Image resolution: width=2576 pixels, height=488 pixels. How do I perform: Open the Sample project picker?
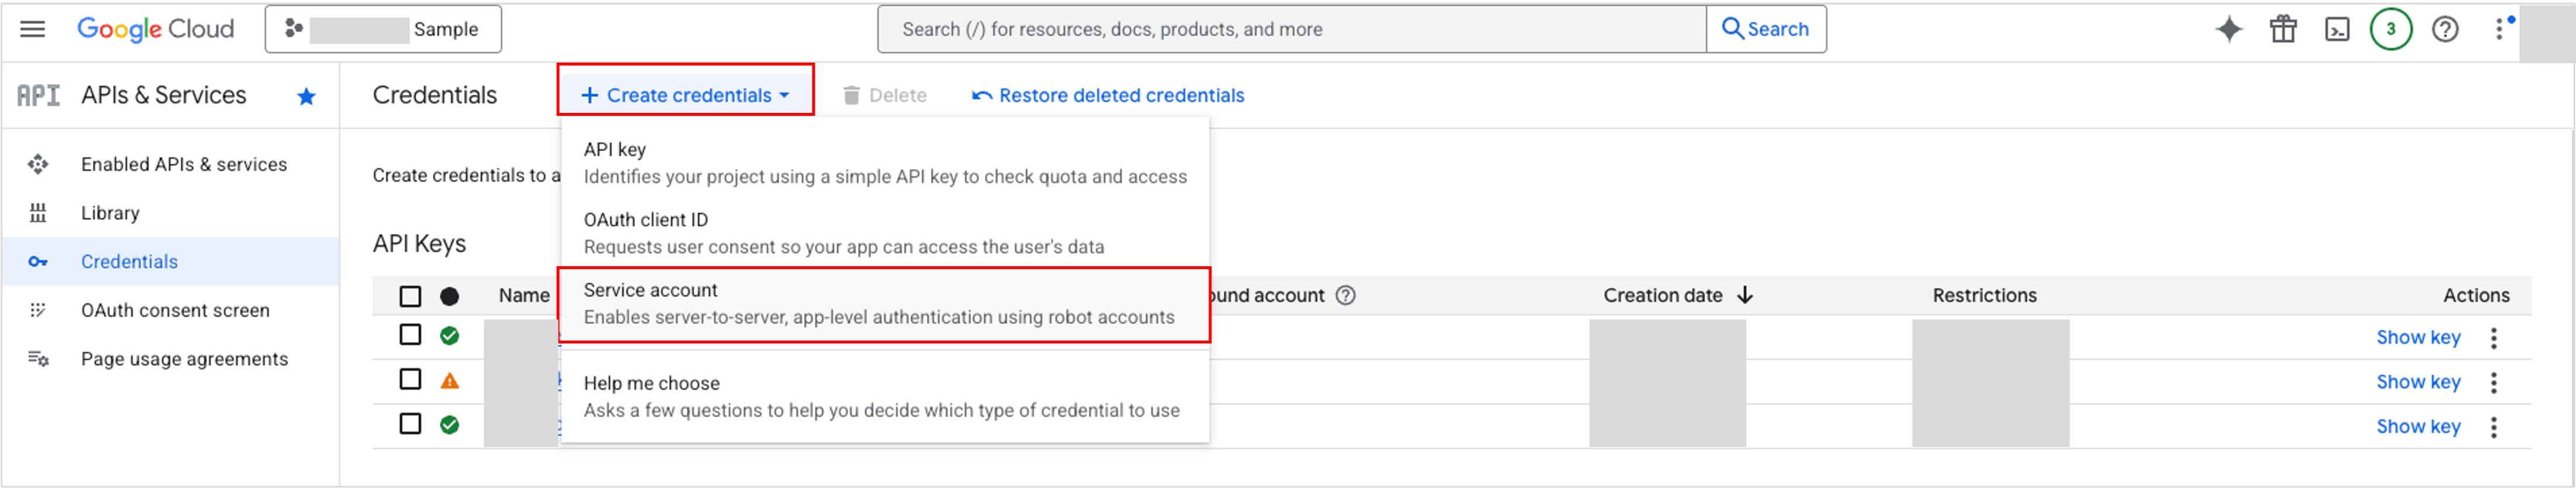point(383,29)
